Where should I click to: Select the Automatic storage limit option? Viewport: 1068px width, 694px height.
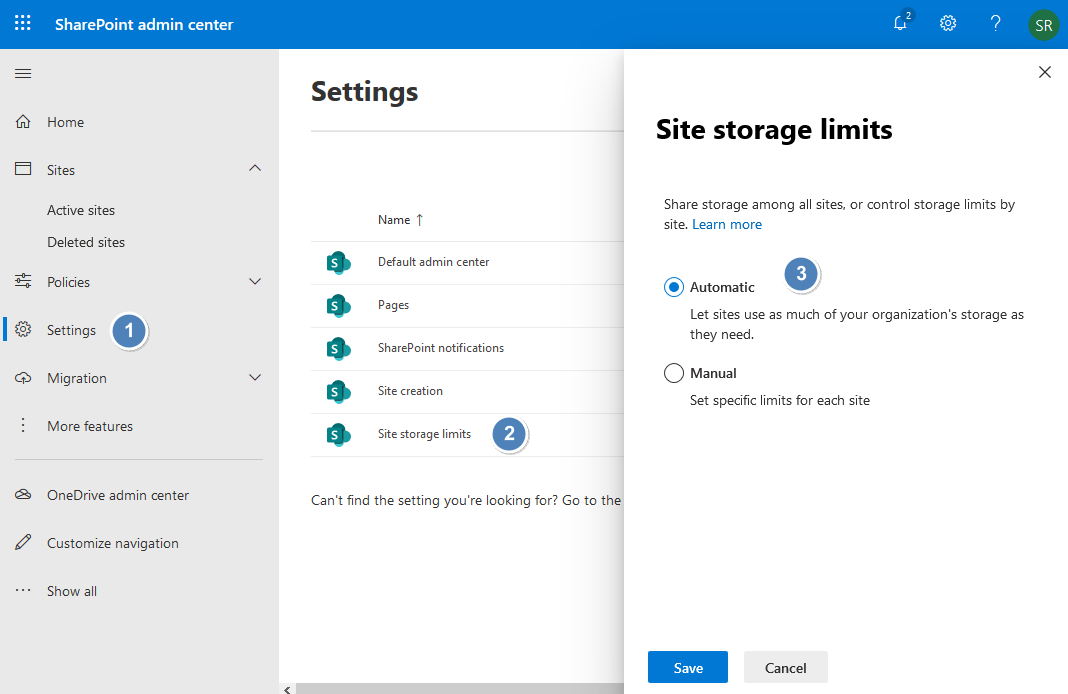click(x=674, y=286)
